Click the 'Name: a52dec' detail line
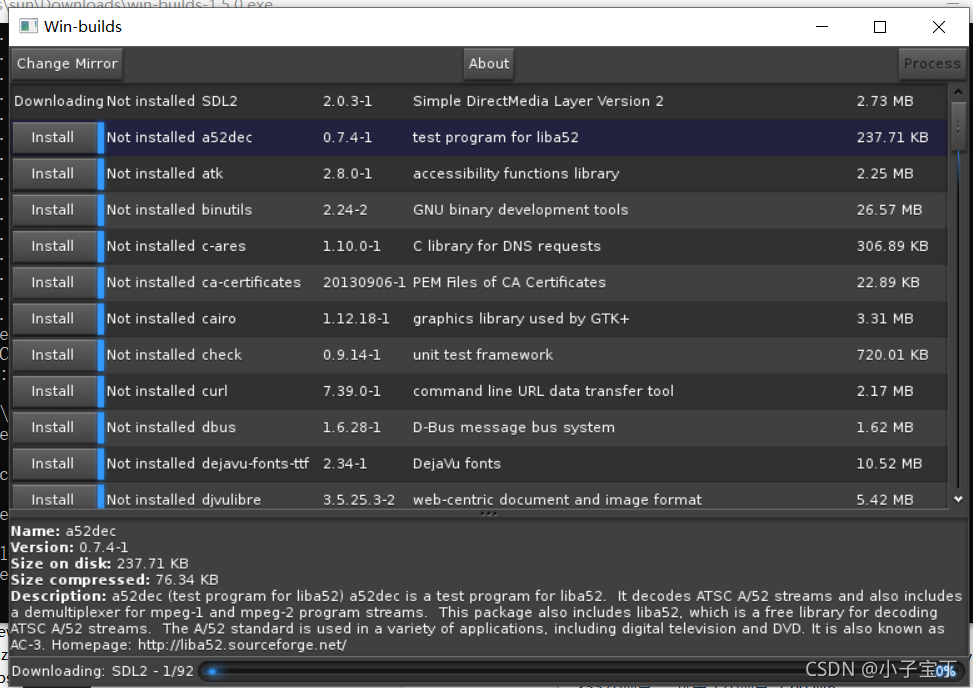 pos(63,532)
